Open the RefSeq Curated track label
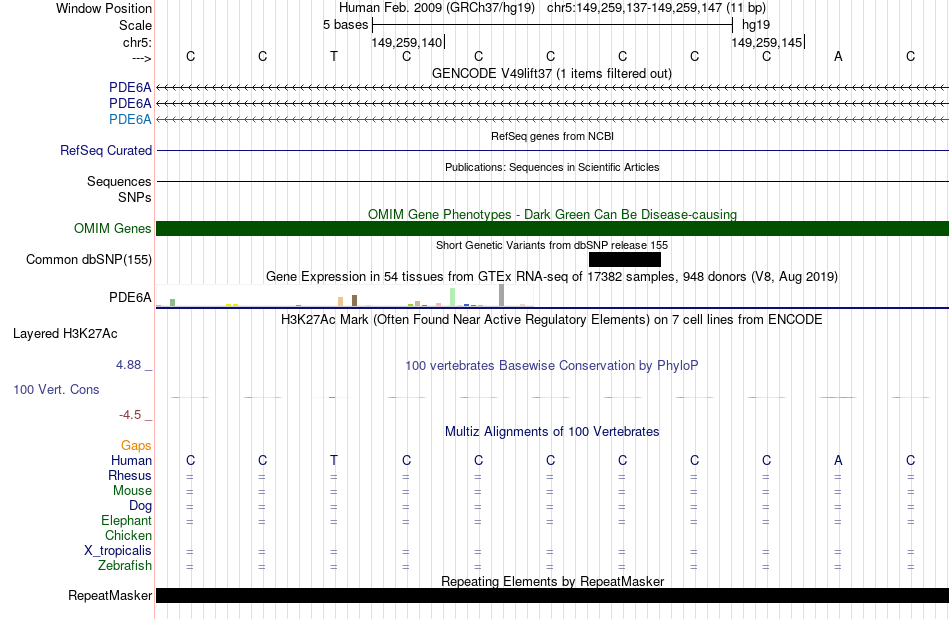The width and height of the screenshot is (950, 619). [x=106, y=150]
